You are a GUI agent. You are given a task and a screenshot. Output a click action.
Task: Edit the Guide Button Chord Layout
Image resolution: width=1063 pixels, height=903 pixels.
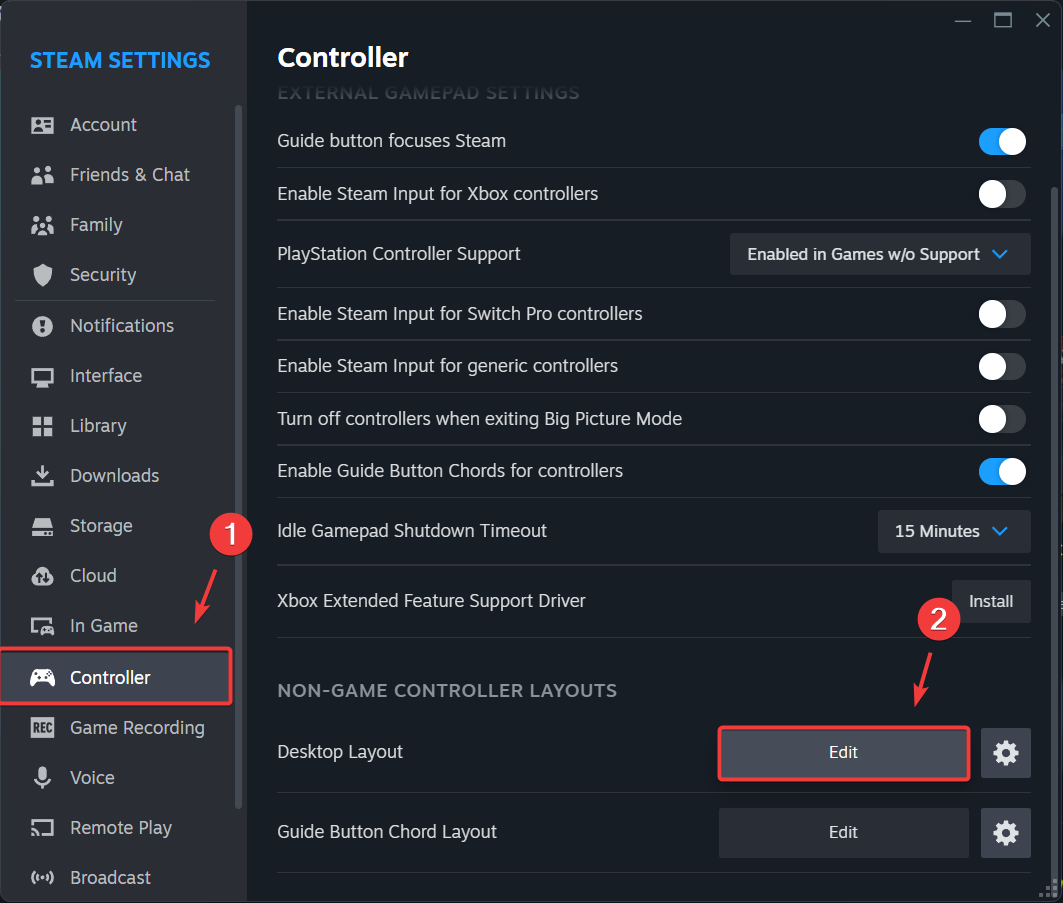(x=843, y=832)
